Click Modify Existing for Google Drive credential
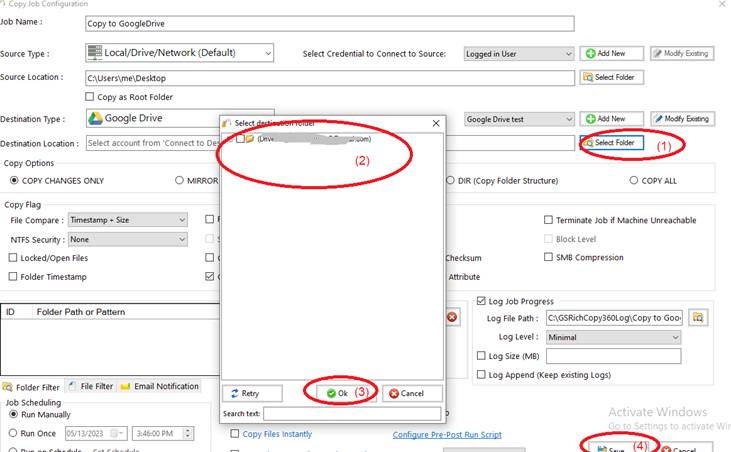This screenshot has width=731, height=452. (x=682, y=119)
